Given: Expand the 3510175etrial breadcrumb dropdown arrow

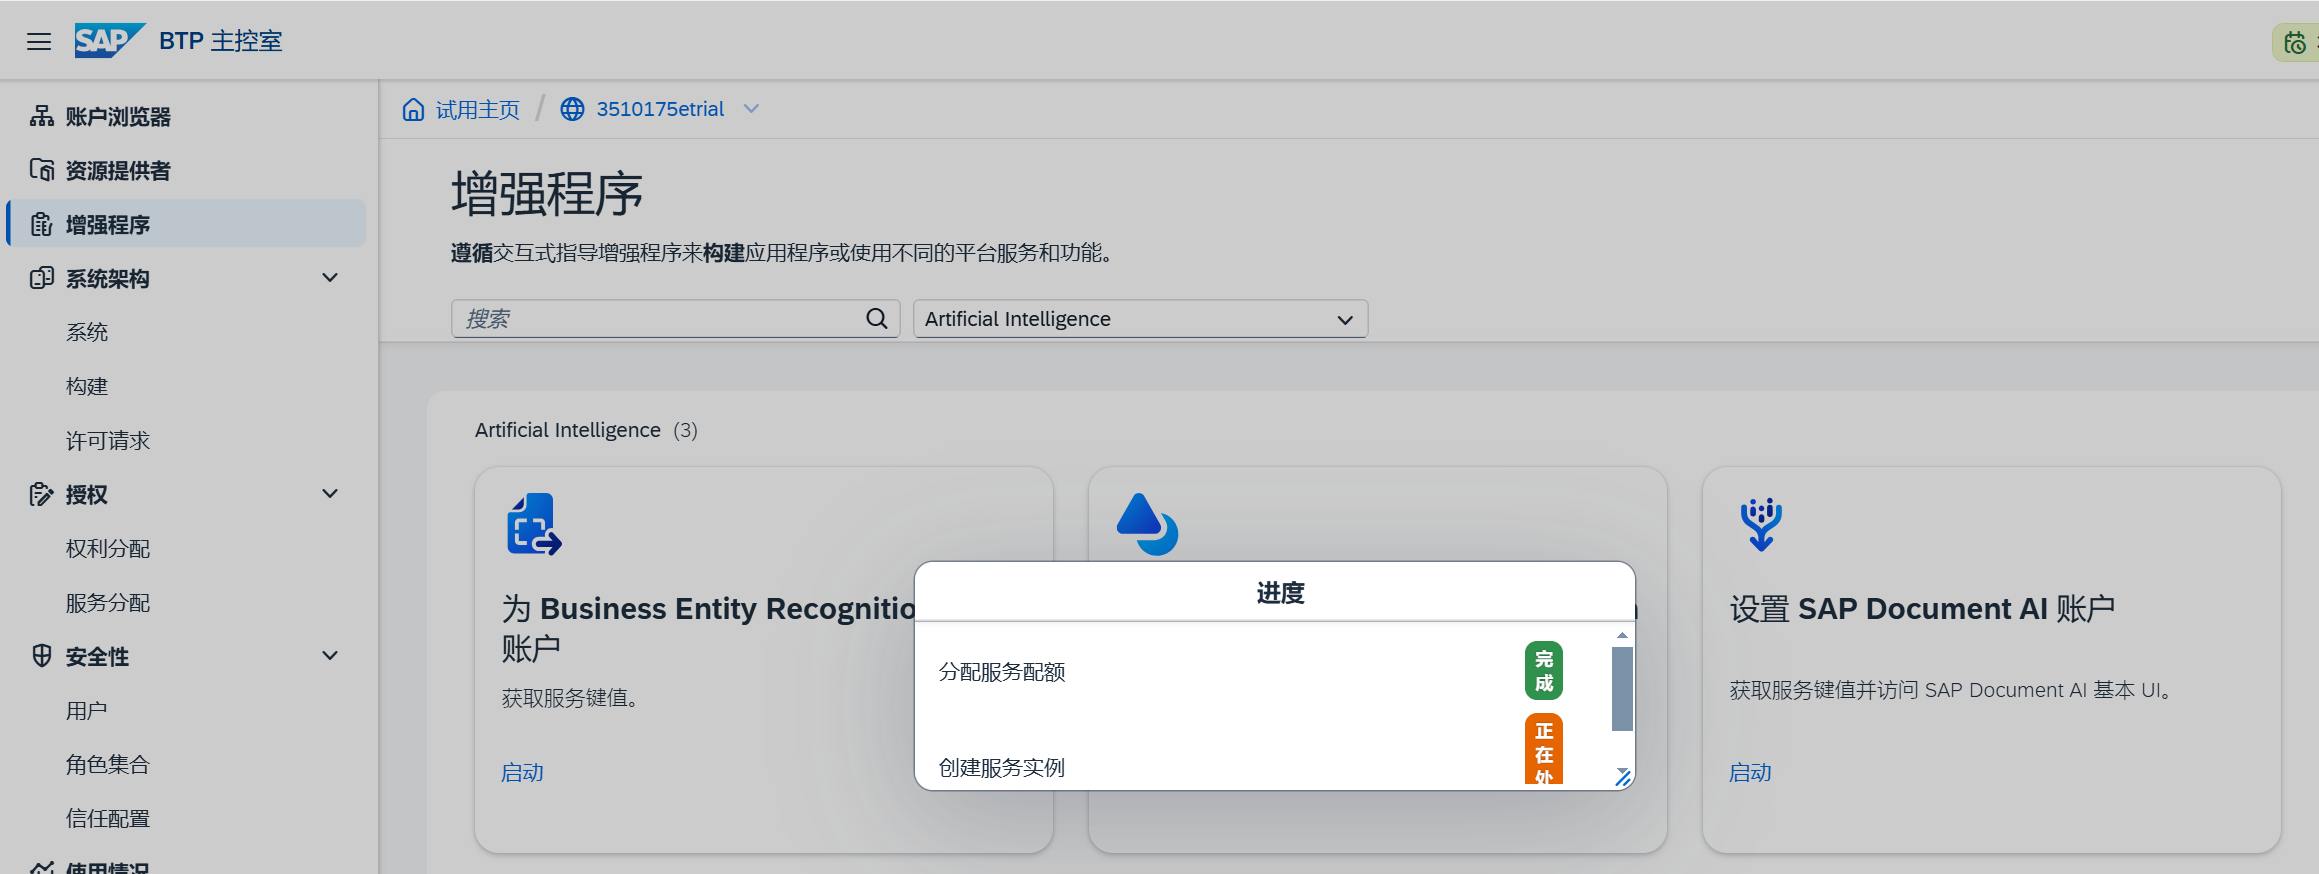Looking at the screenshot, I should 752,109.
